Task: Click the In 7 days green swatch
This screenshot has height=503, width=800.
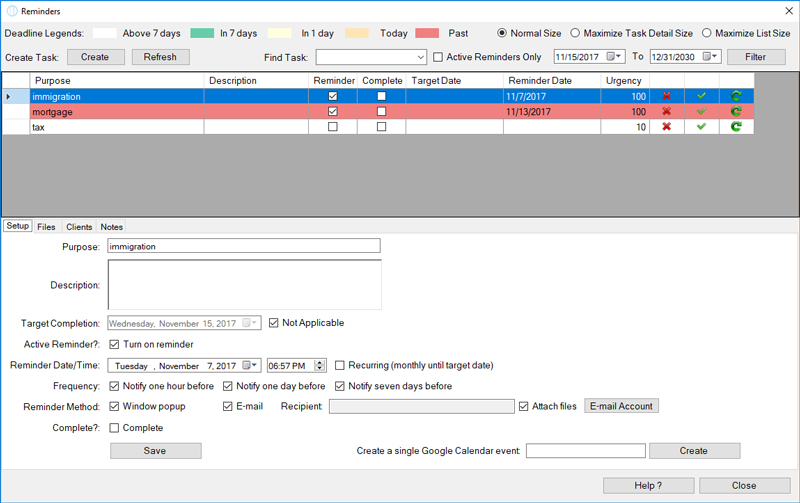Action: [202, 33]
